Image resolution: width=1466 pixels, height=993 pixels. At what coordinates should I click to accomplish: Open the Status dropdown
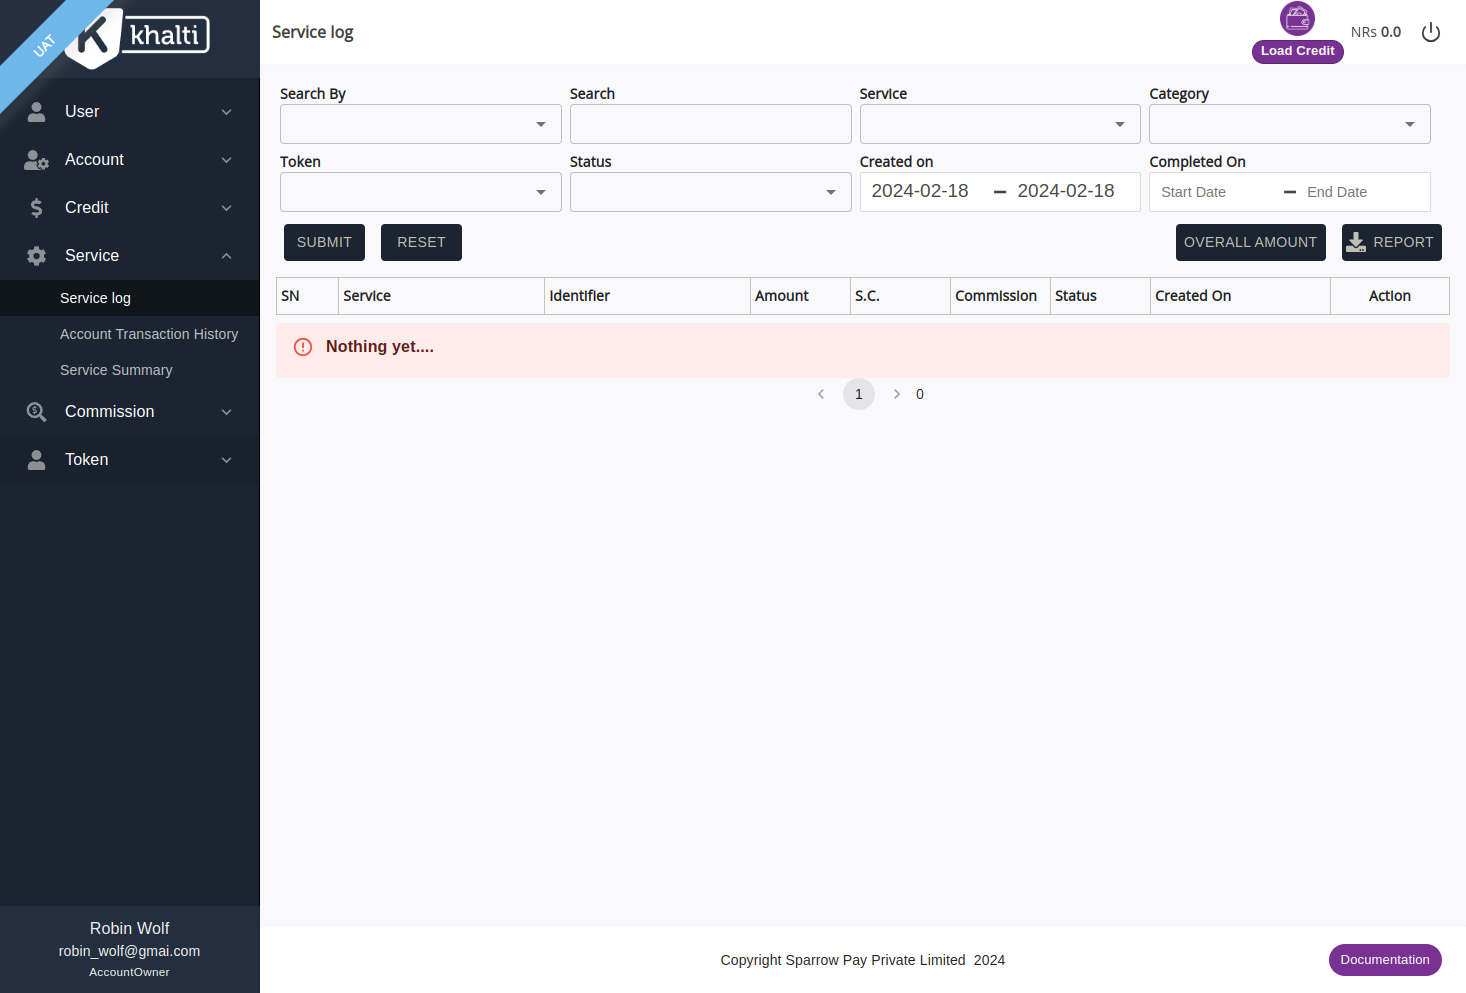pos(711,192)
